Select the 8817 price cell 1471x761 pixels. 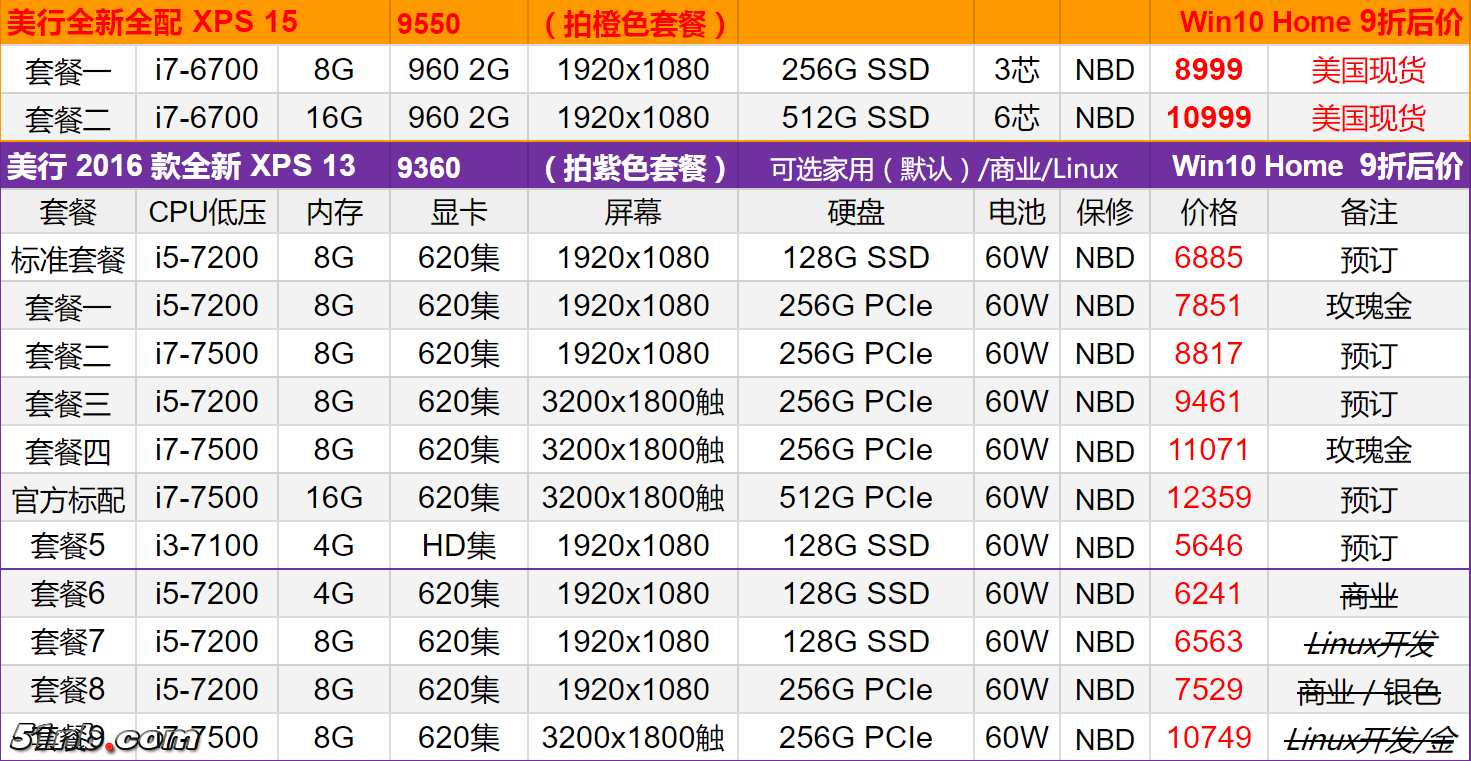click(1209, 354)
